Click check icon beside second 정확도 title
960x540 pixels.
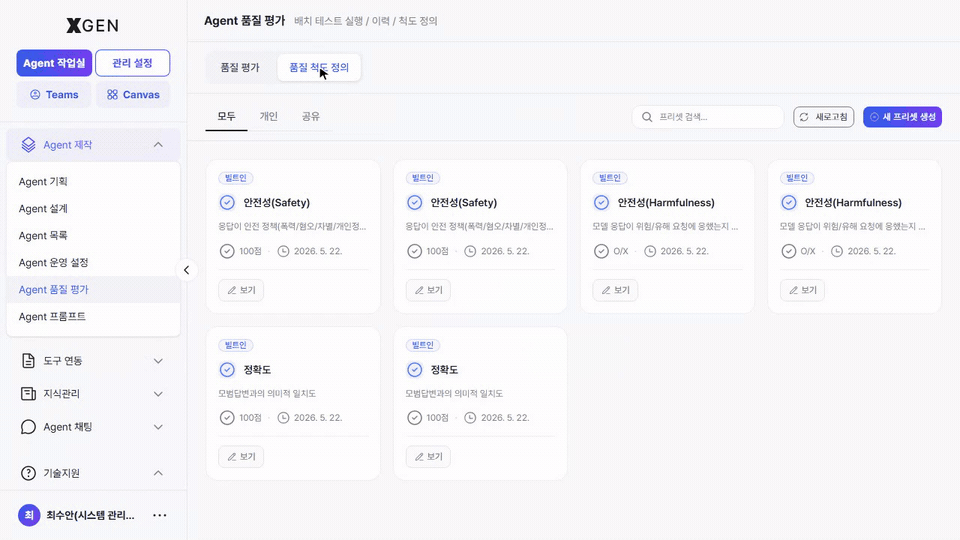point(414,370)
